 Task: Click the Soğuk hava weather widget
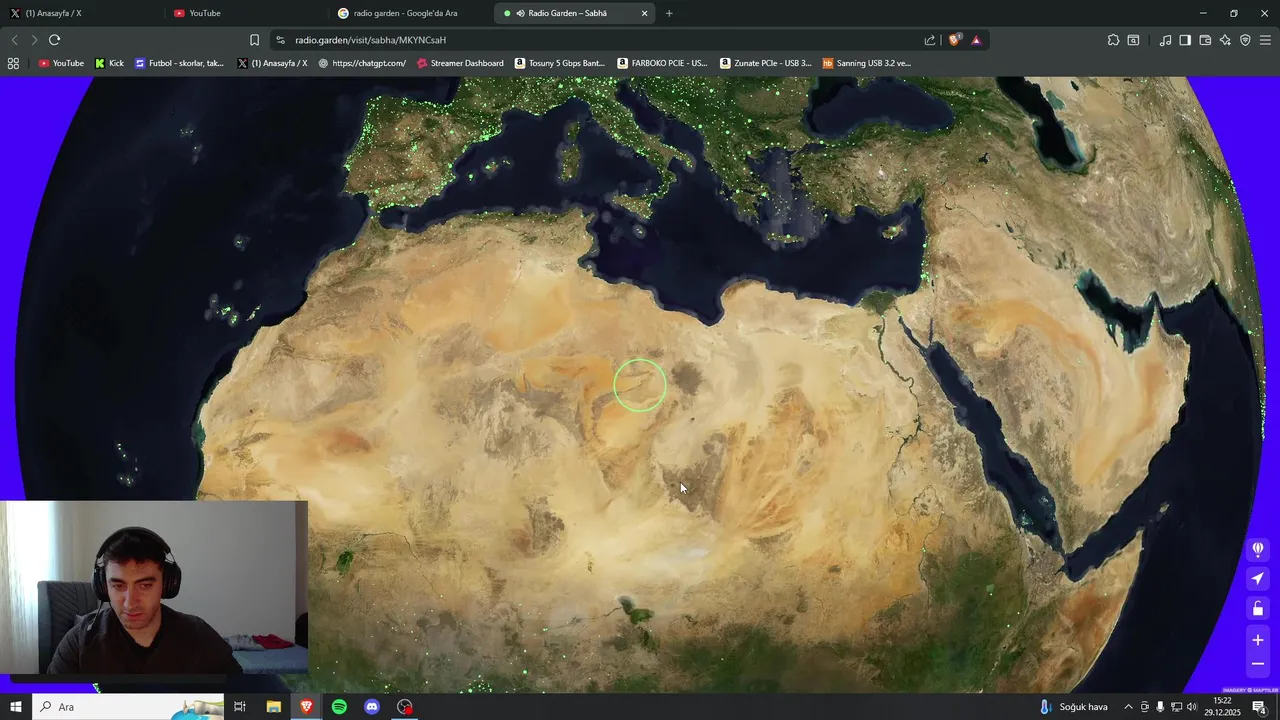click(x=1073, y=707)
